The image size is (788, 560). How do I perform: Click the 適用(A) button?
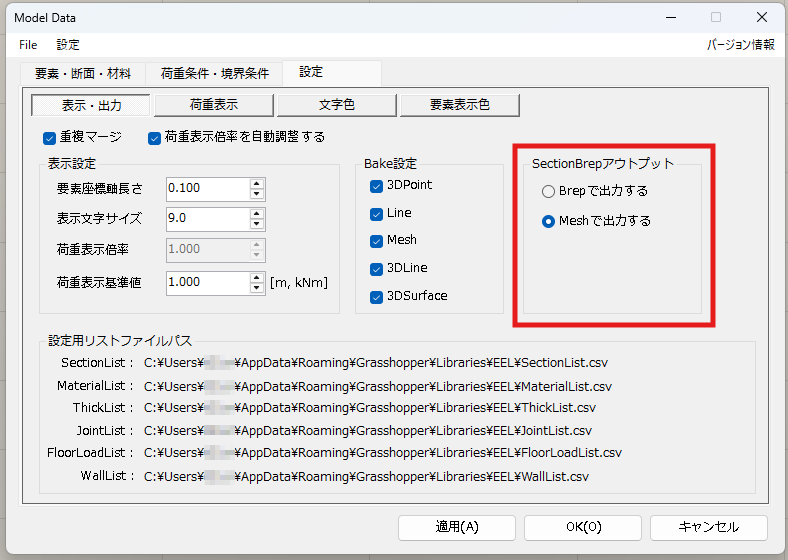(x=457, y=527)
